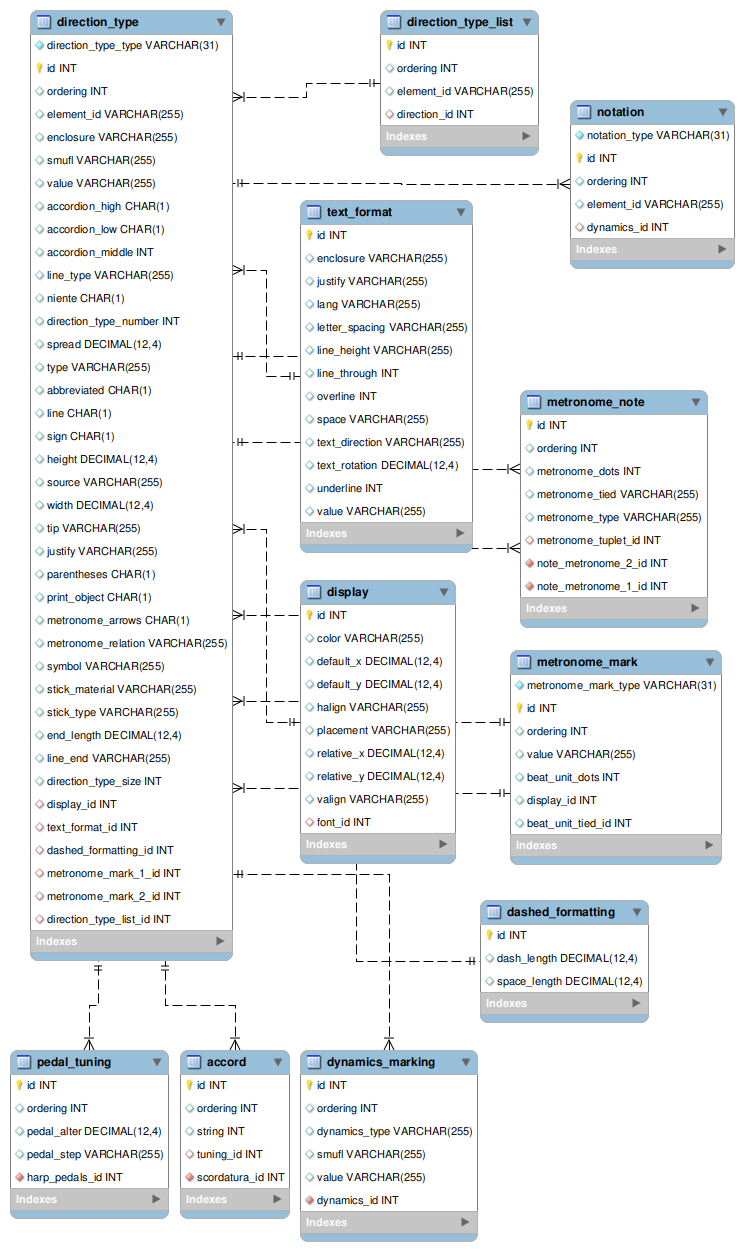This screenshot has height=1251, width=744.
Task: Collapse the direction_type table with header arrow
Action: 220,22
